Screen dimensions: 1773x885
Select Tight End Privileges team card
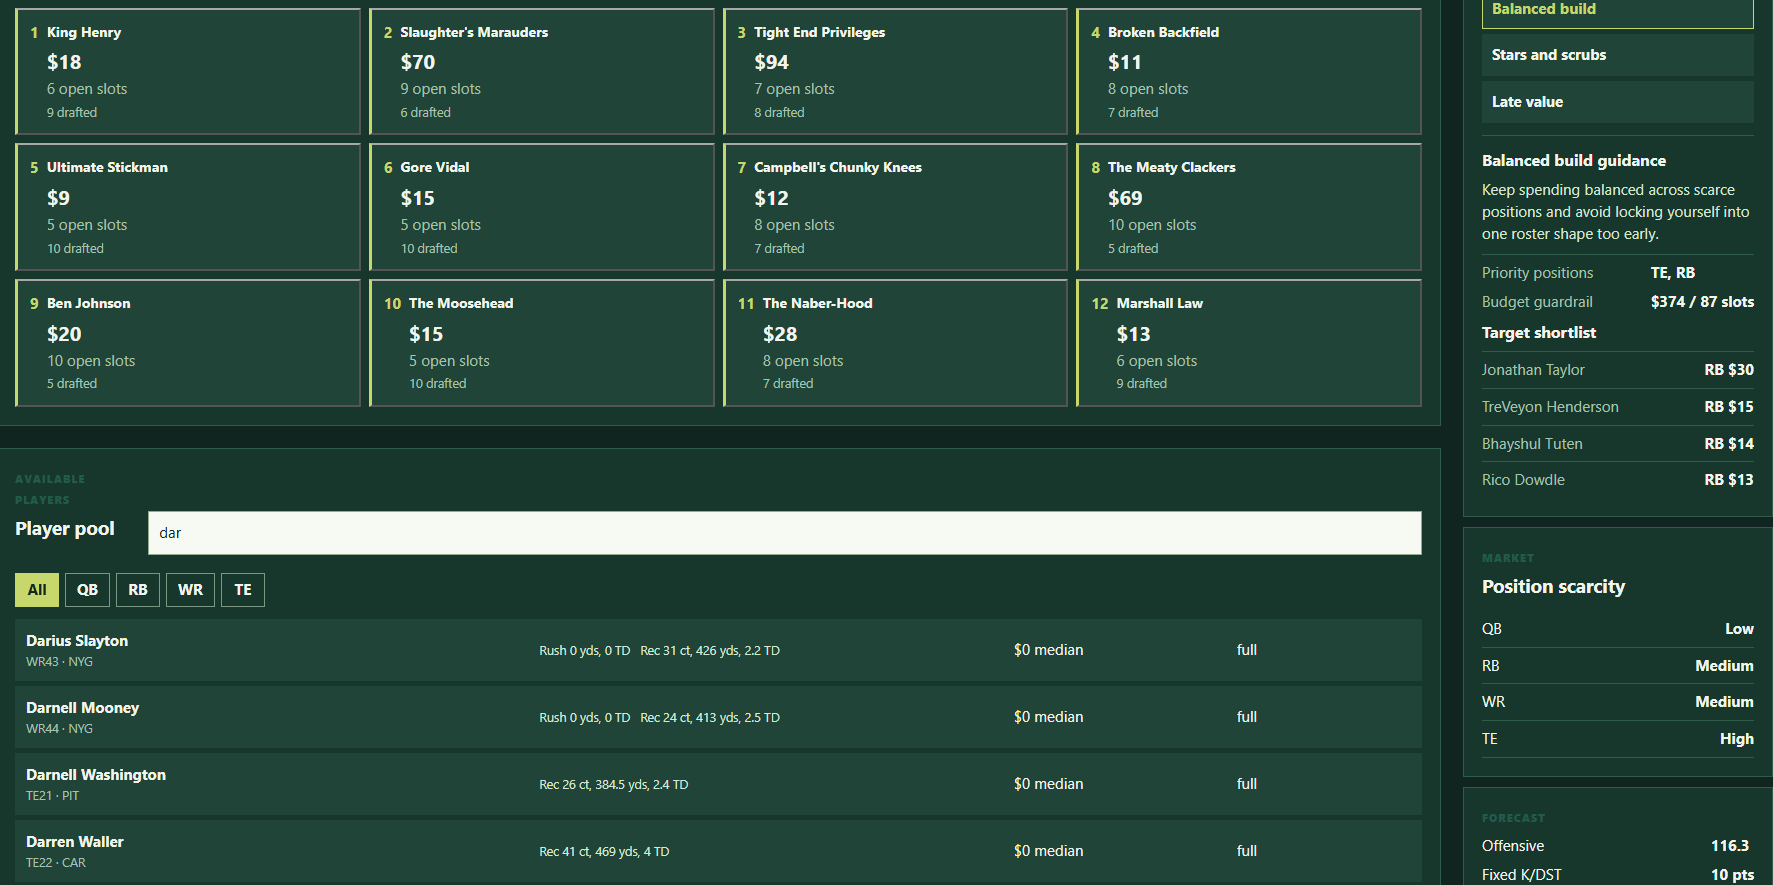coord(895,71)
